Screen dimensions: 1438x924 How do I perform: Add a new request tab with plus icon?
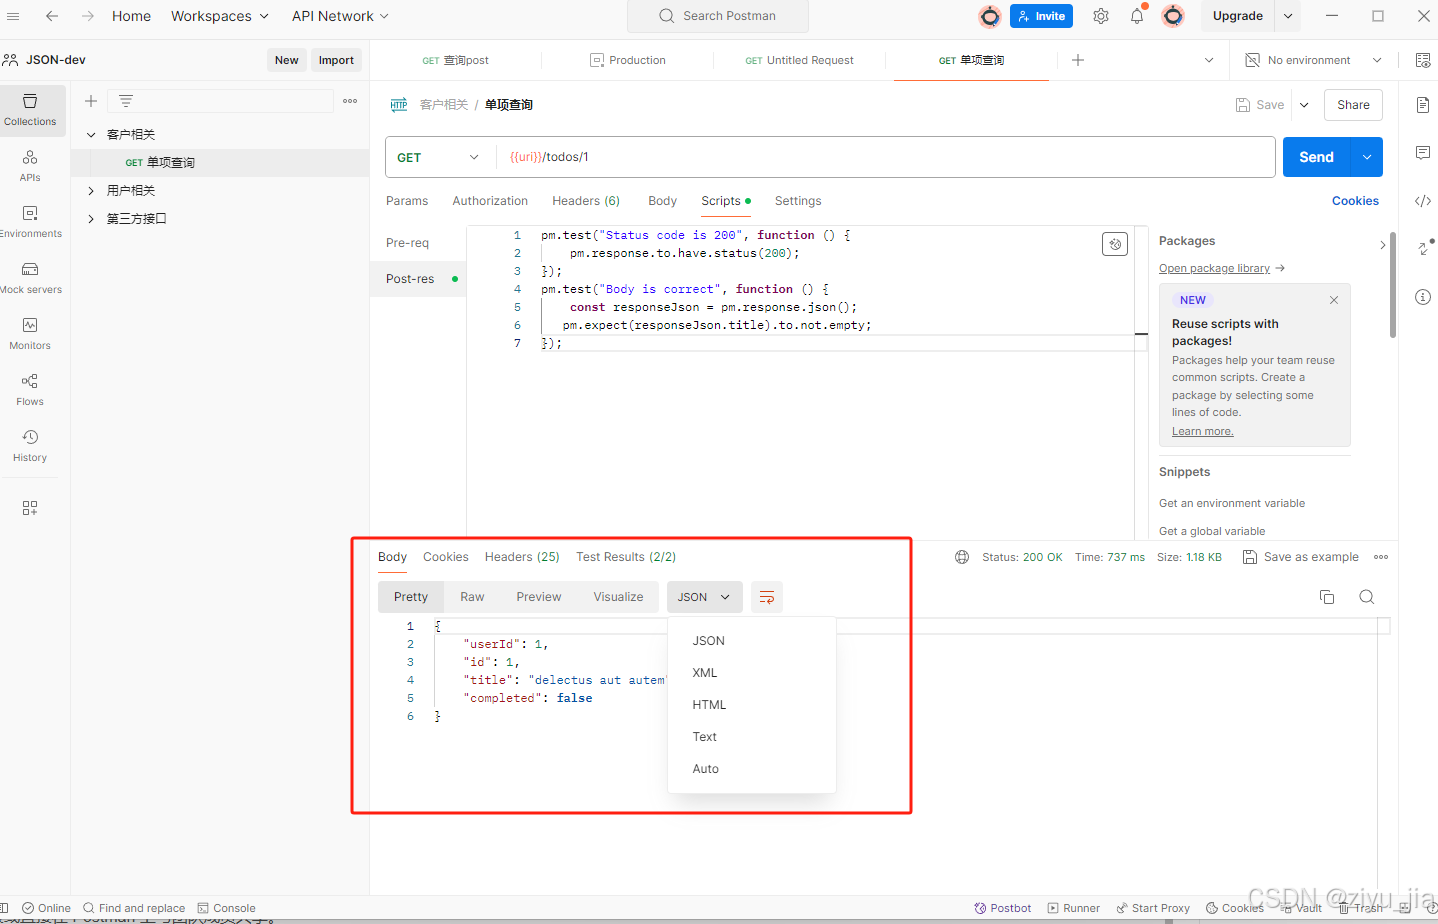point(1078,60)
